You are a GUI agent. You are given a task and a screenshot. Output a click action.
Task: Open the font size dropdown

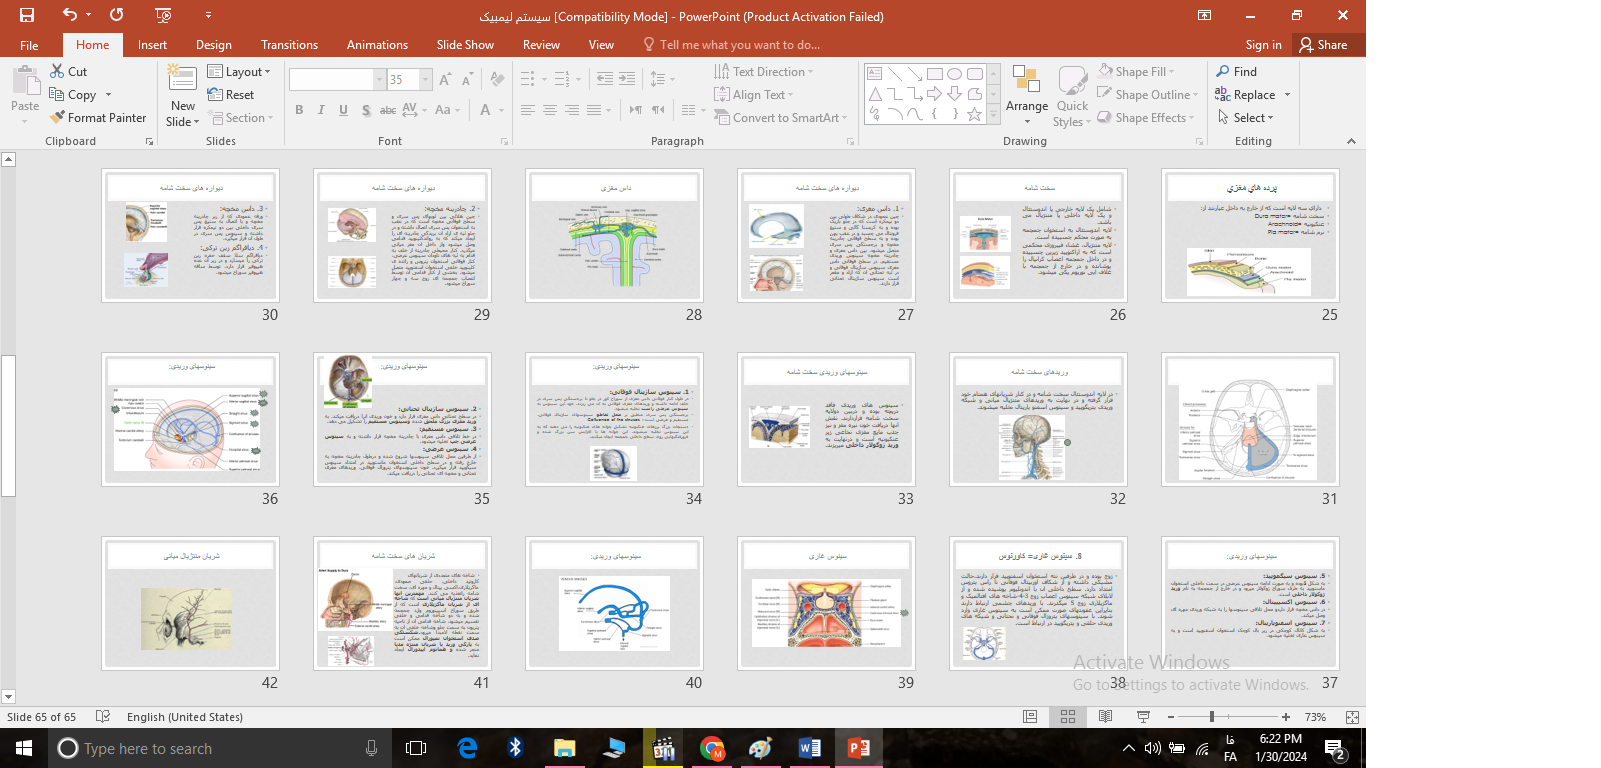point(426,80)
